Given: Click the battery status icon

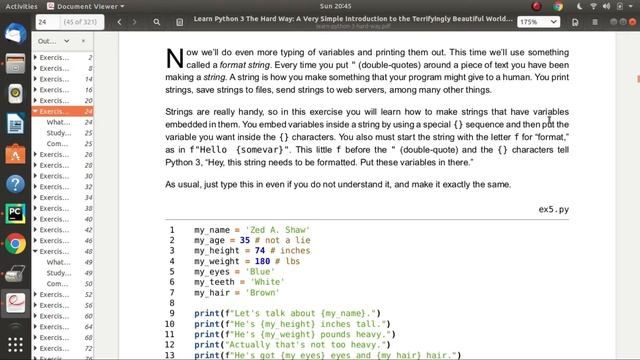Looking at the screenshot, I should click(x=620, y=6).
